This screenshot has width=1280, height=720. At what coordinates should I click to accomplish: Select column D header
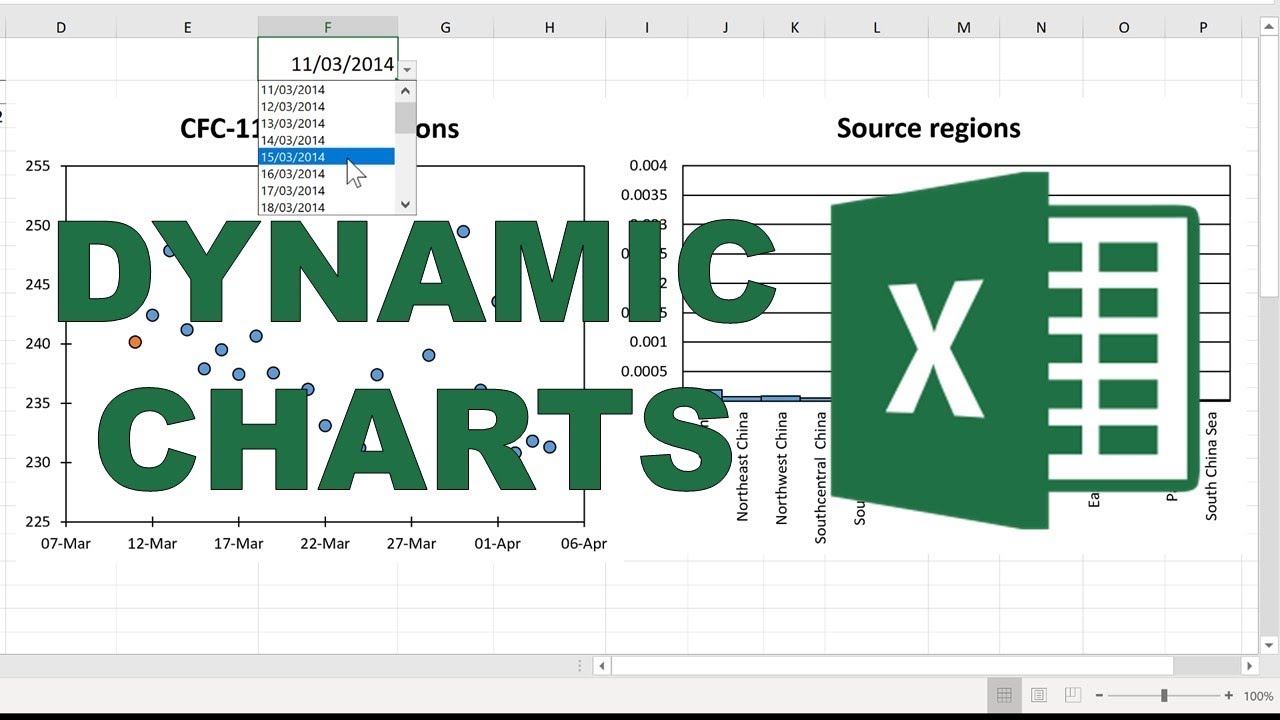point(61,28)
